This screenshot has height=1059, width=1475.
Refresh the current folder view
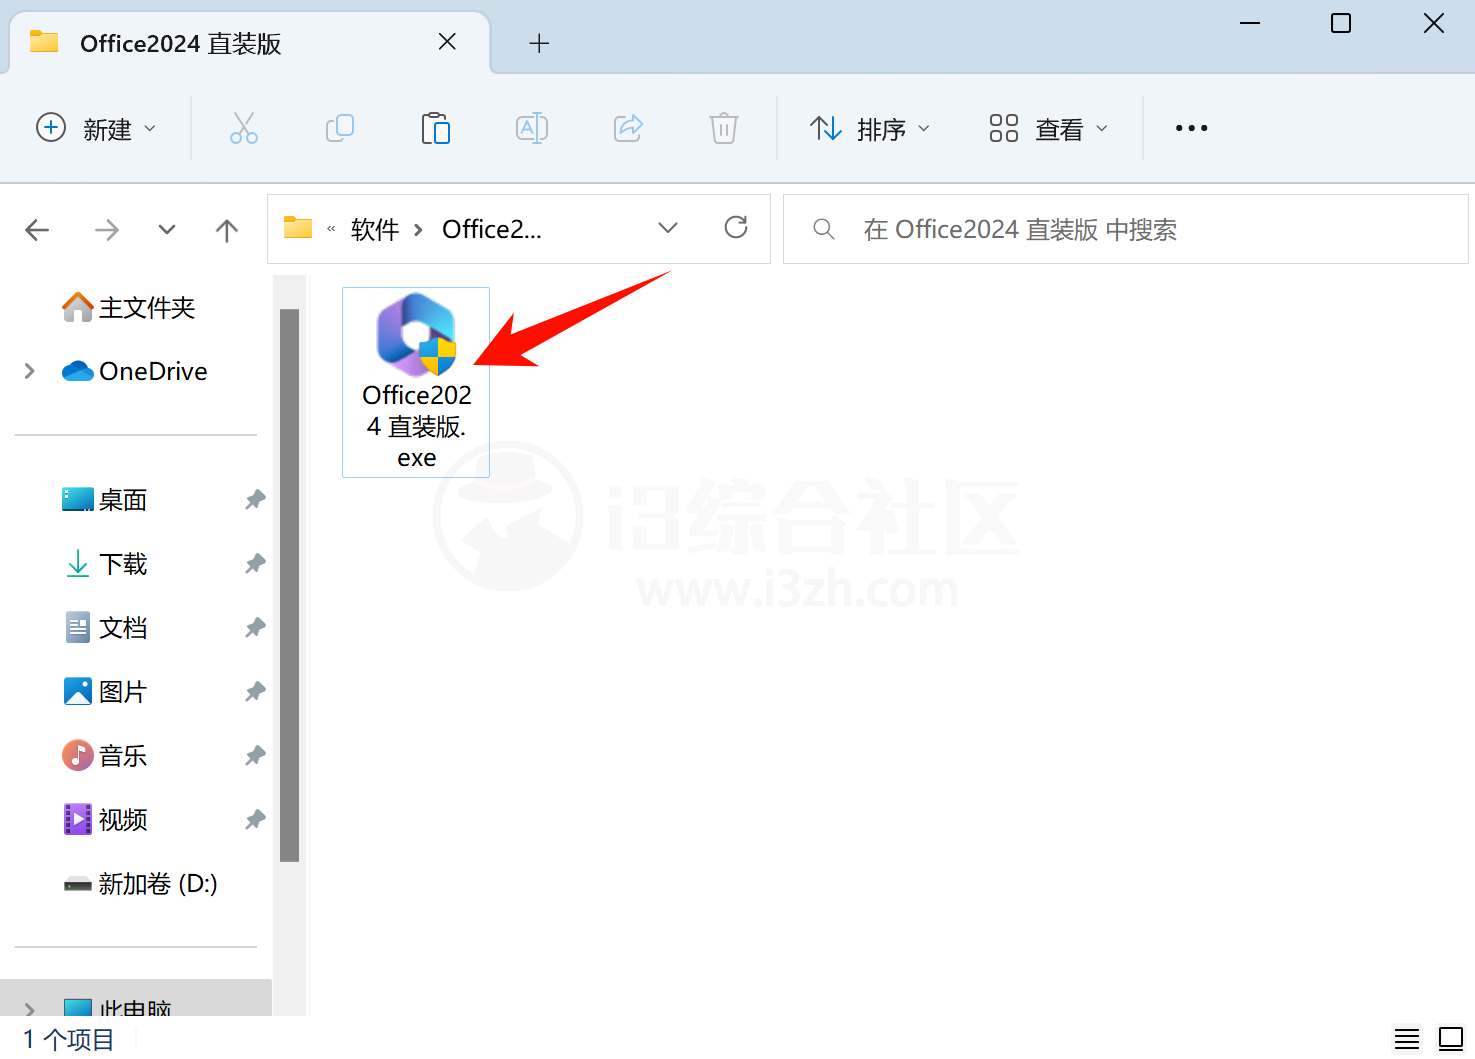(x=736, y=228)
